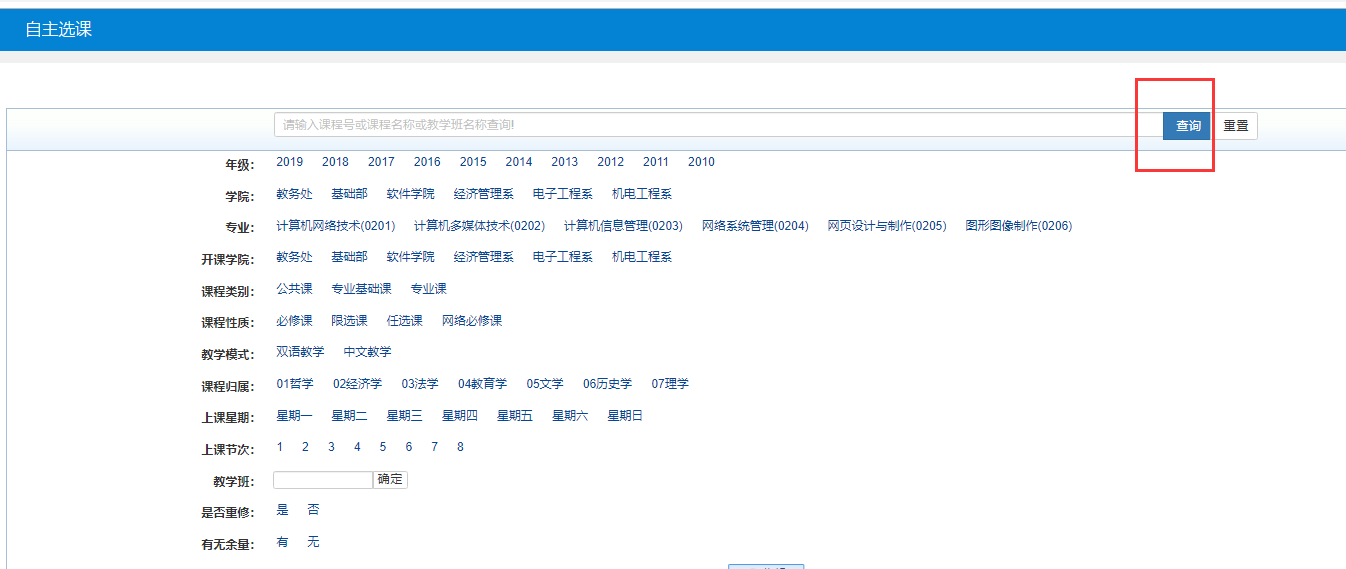Viewport: 1346px width, 569px height.
Task: Filter by 任选课 course nature
Action: point(404,321)
